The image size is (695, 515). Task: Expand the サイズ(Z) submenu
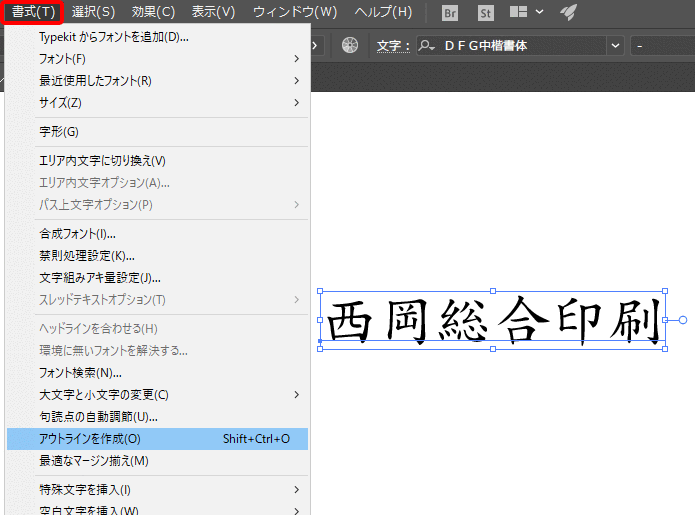[157, 103]
